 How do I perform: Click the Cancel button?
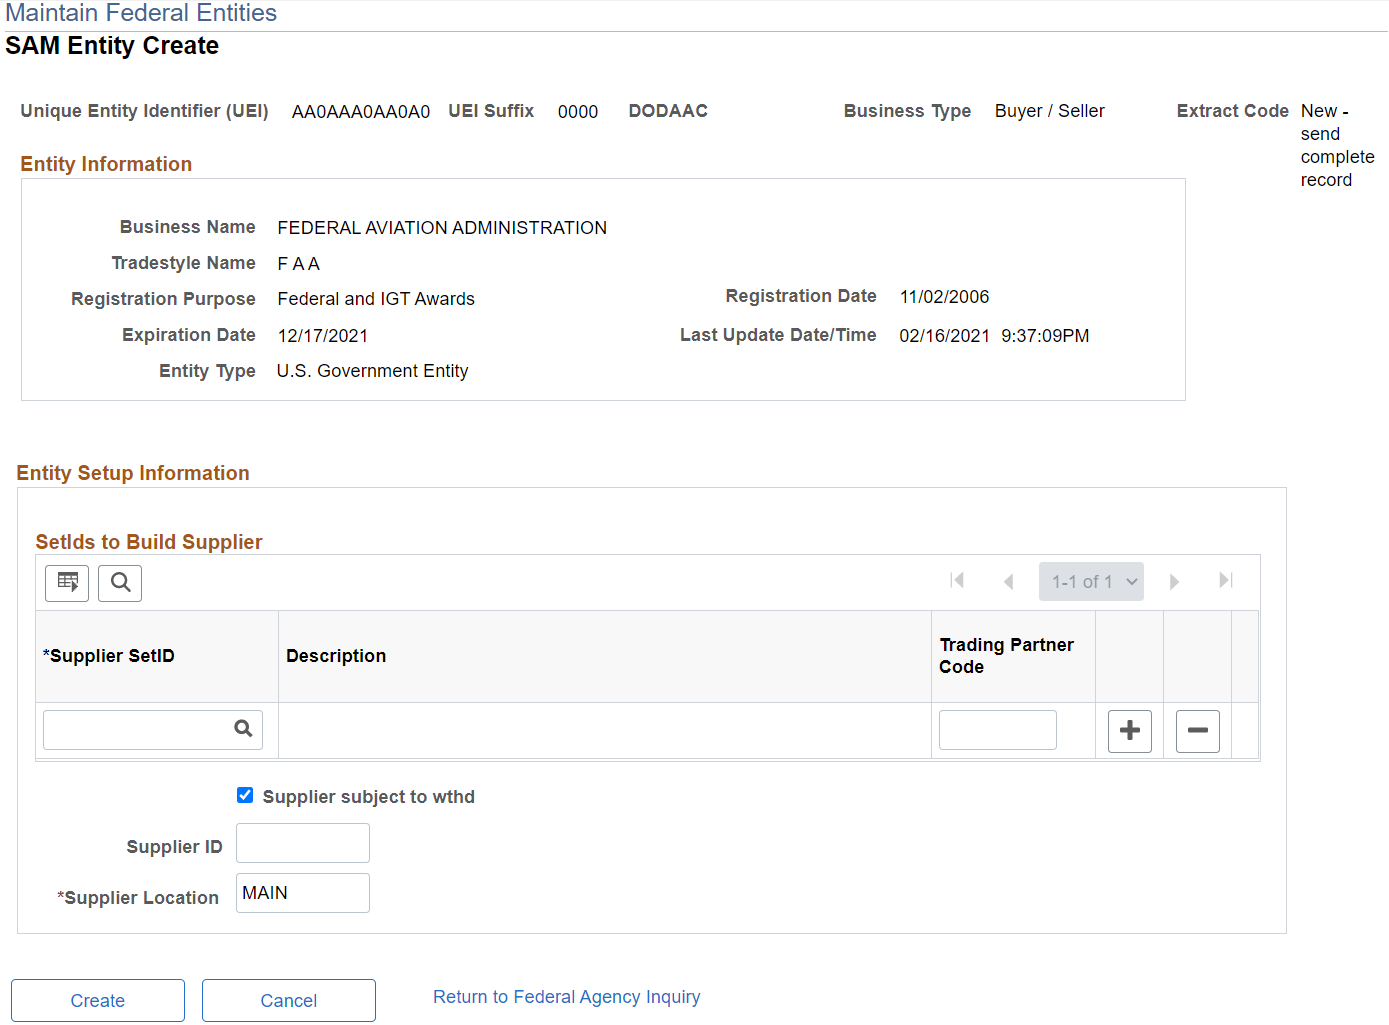[289, 1001]
